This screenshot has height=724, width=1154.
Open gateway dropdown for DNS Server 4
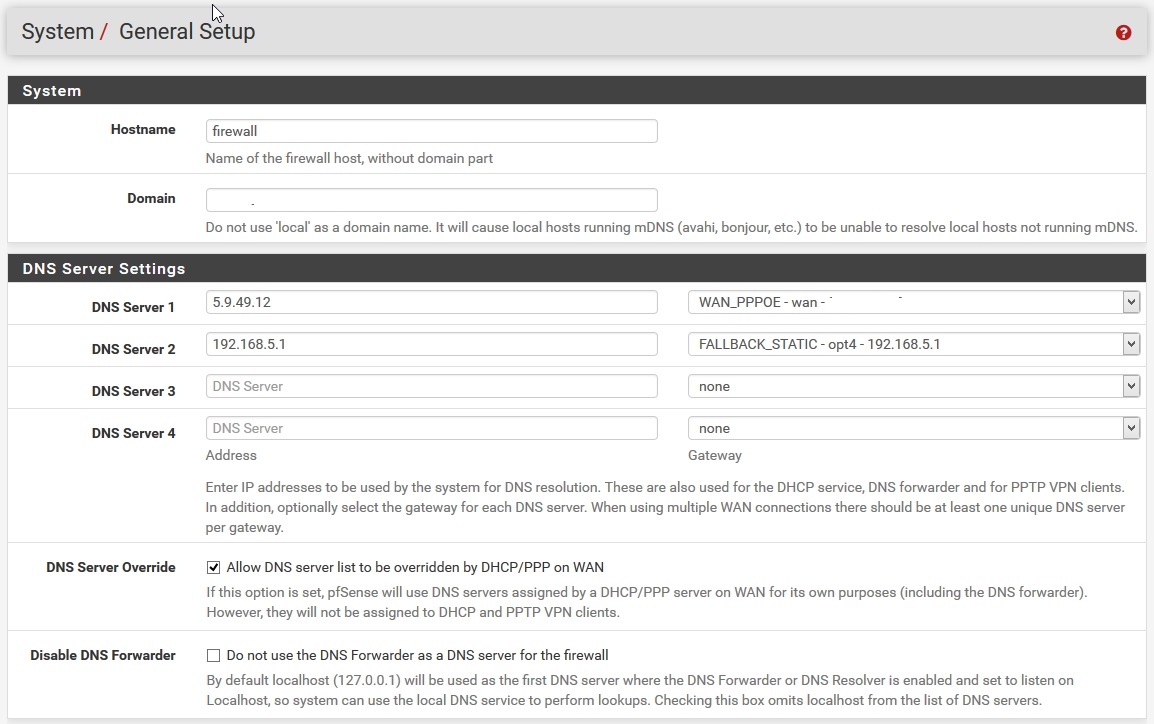(913, 428)
